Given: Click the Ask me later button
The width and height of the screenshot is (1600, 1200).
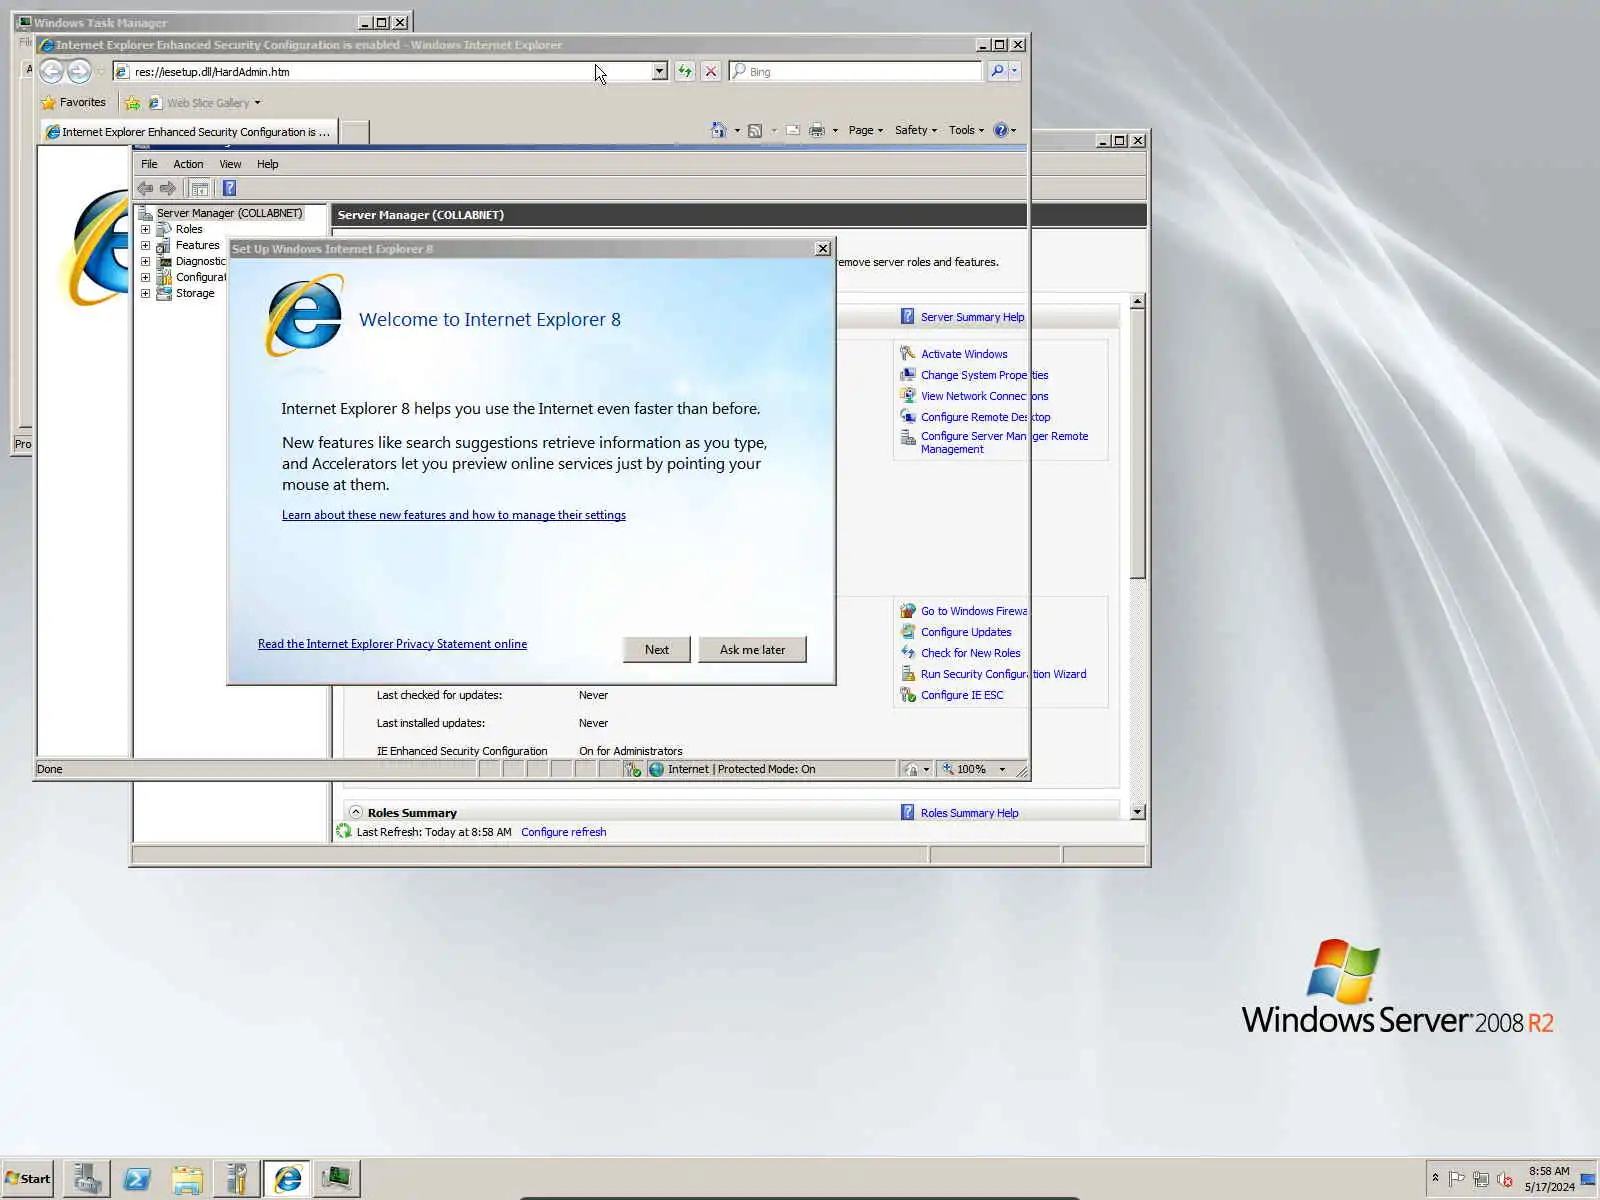Looking at the screenshot, I should coord(752,649).
